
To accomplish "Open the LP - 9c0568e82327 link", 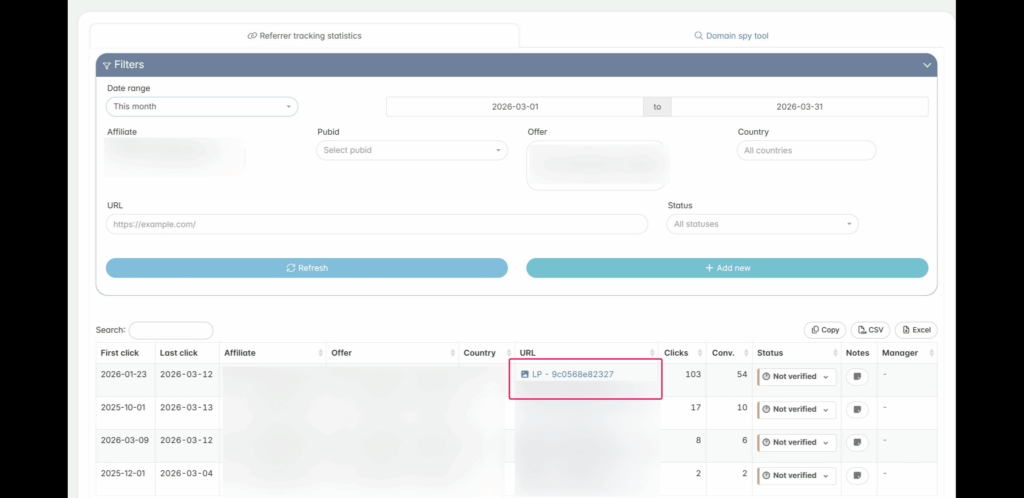I will click(574, 374).
